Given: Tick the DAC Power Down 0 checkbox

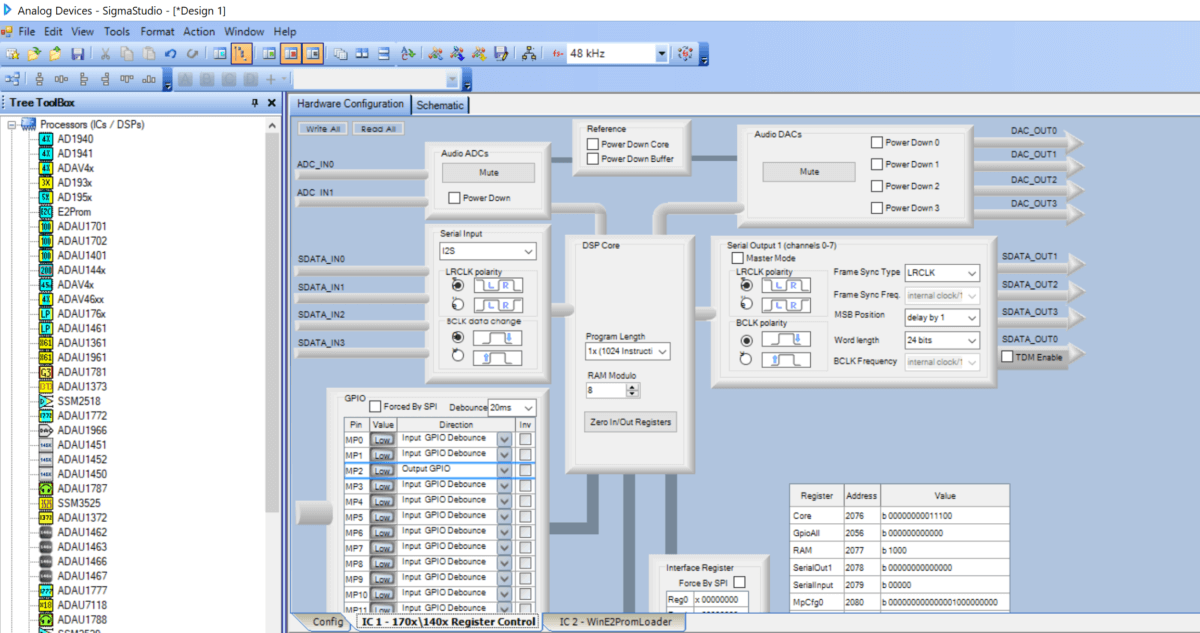Looking at the screenshot, I should pos(877,142).
